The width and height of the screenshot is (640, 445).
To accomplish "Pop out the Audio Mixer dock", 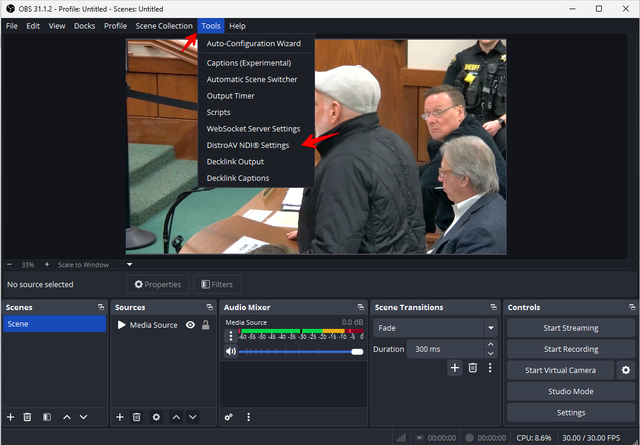I will point(360,307).
